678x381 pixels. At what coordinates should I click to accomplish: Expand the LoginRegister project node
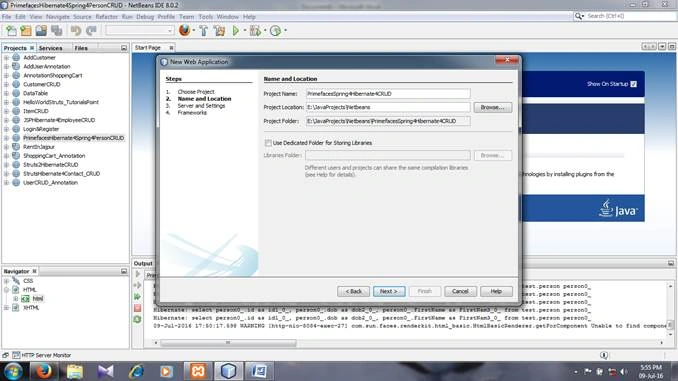6,129
